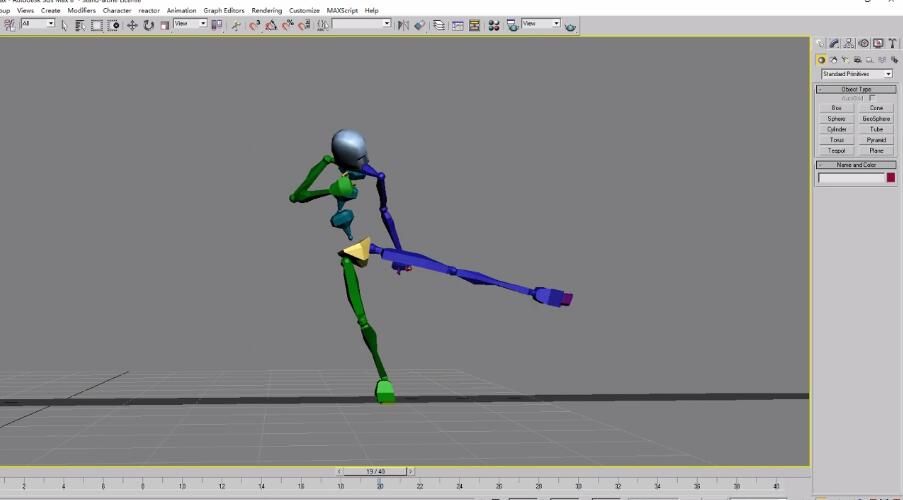Toggle the Spinner Snap button
Viewport: 903px width, 500px height.
304,25
